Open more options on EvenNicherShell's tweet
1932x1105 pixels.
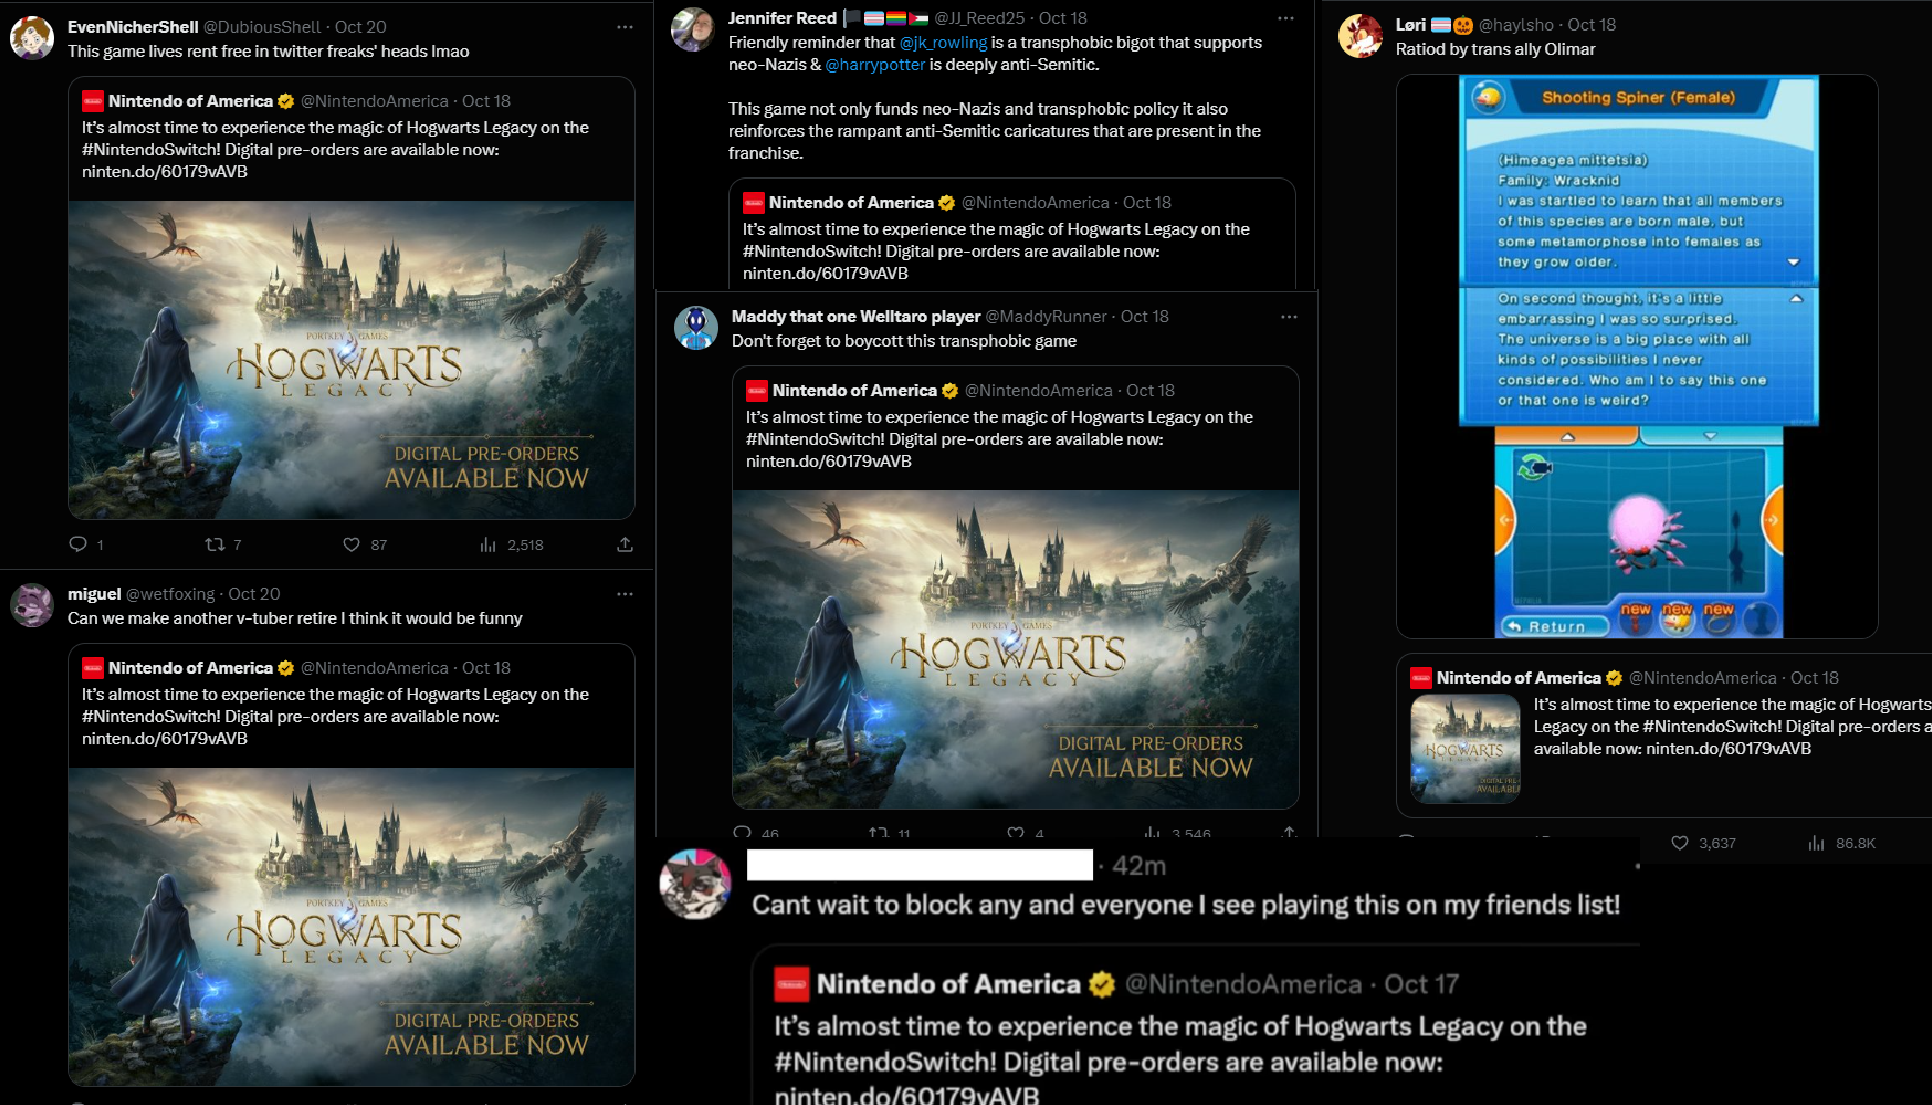[x=625, y=27]
